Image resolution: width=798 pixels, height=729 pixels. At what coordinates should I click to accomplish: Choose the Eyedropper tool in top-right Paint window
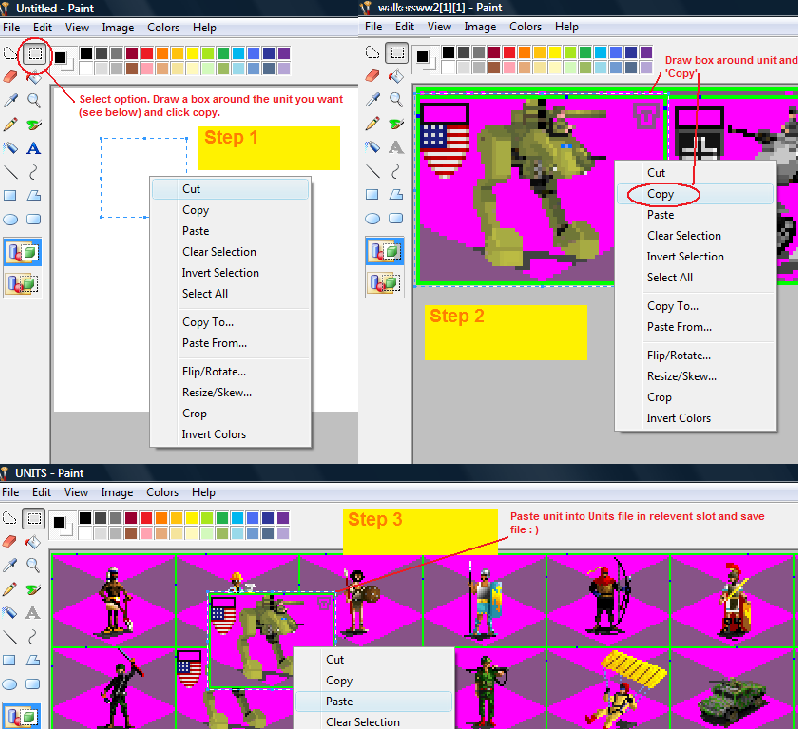(x=373, y=99)
